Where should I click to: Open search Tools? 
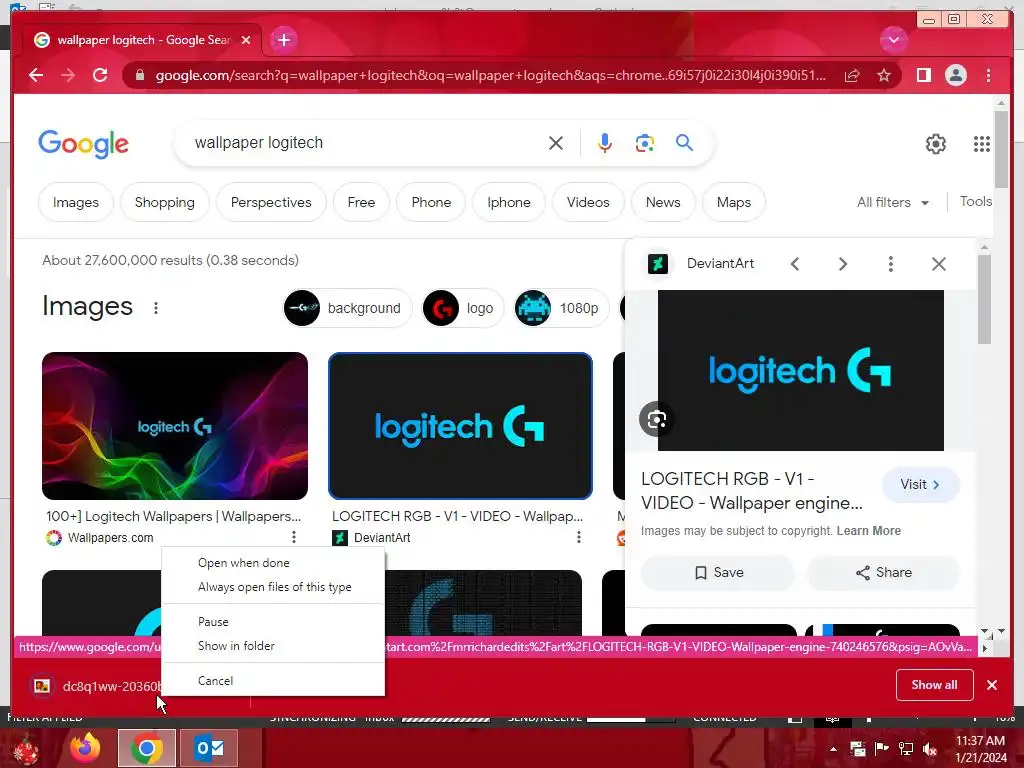point(975,202)
